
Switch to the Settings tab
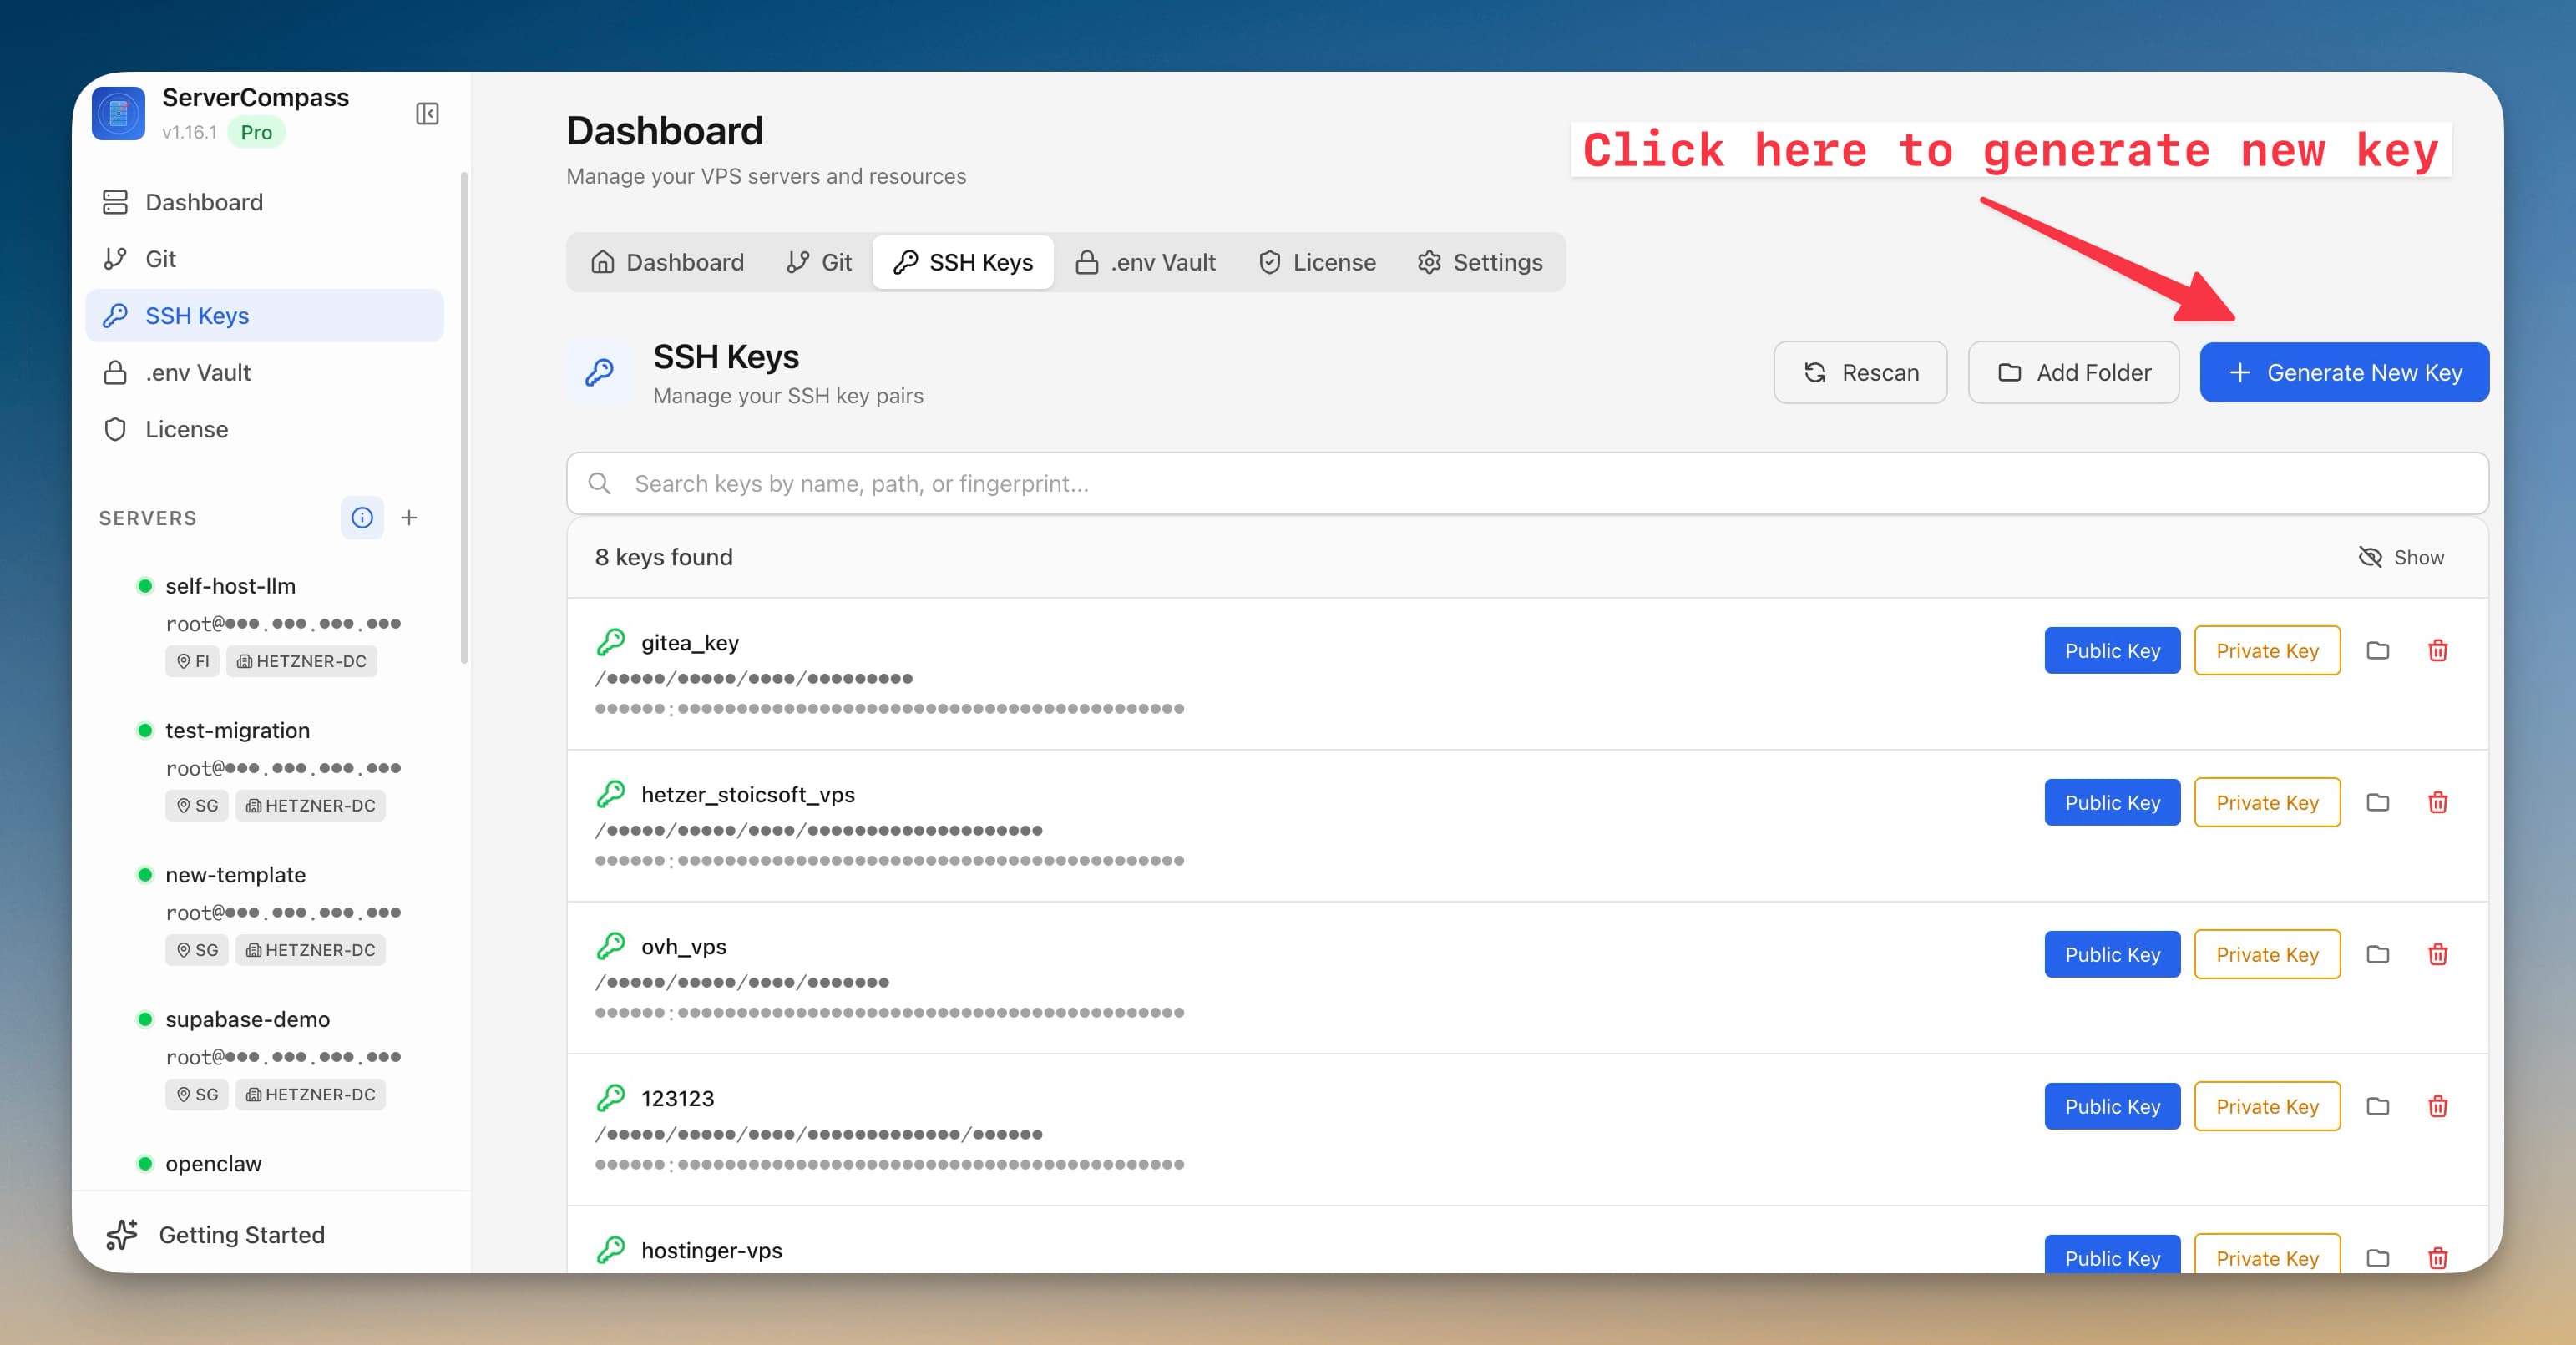(x=1481, y=262)
